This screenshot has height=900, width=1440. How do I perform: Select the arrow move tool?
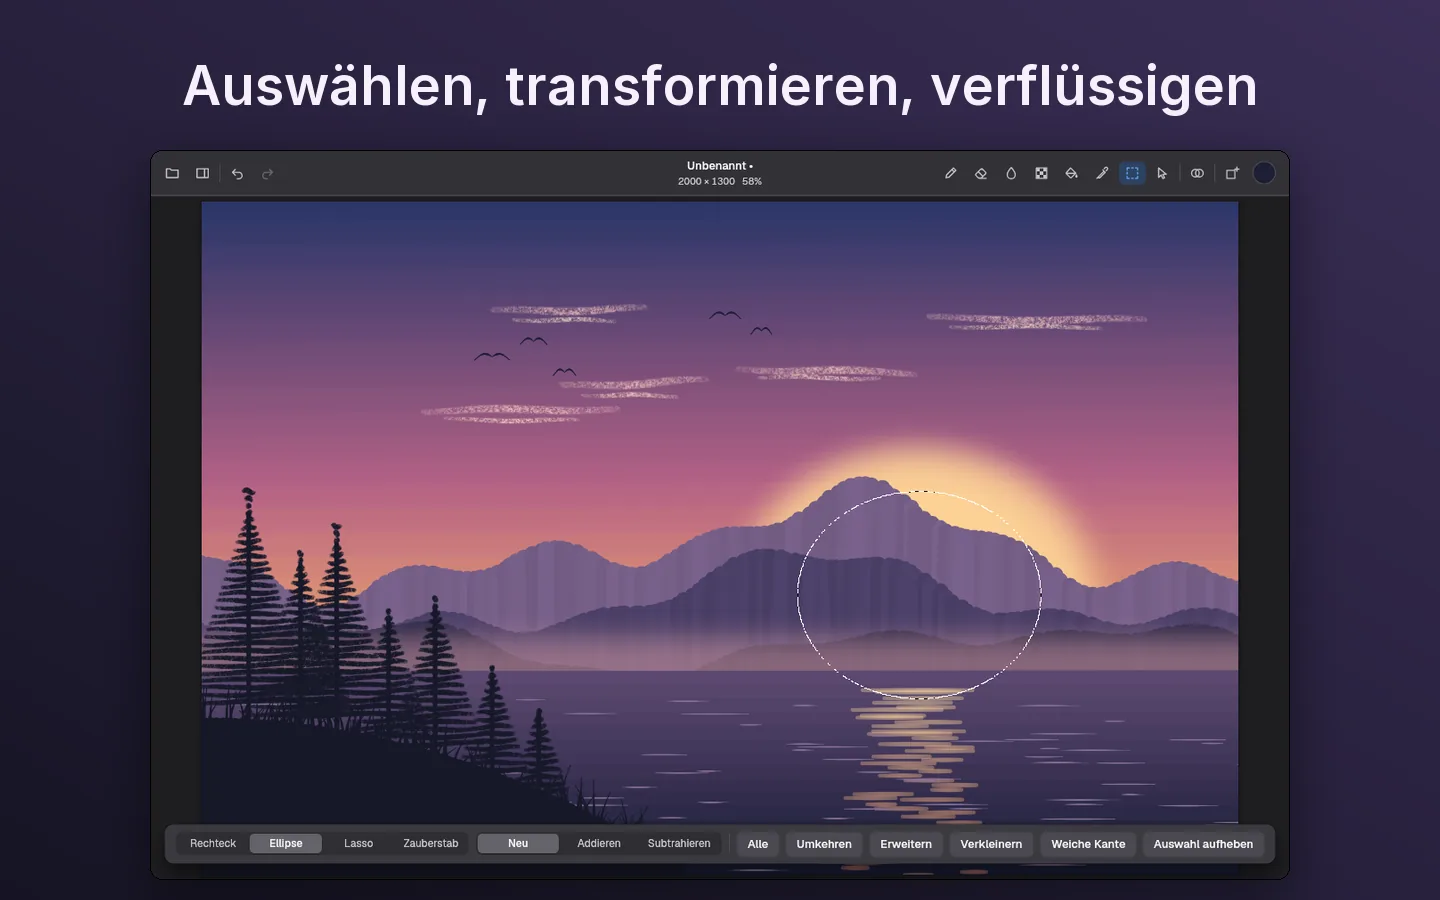coord(1162,173)
